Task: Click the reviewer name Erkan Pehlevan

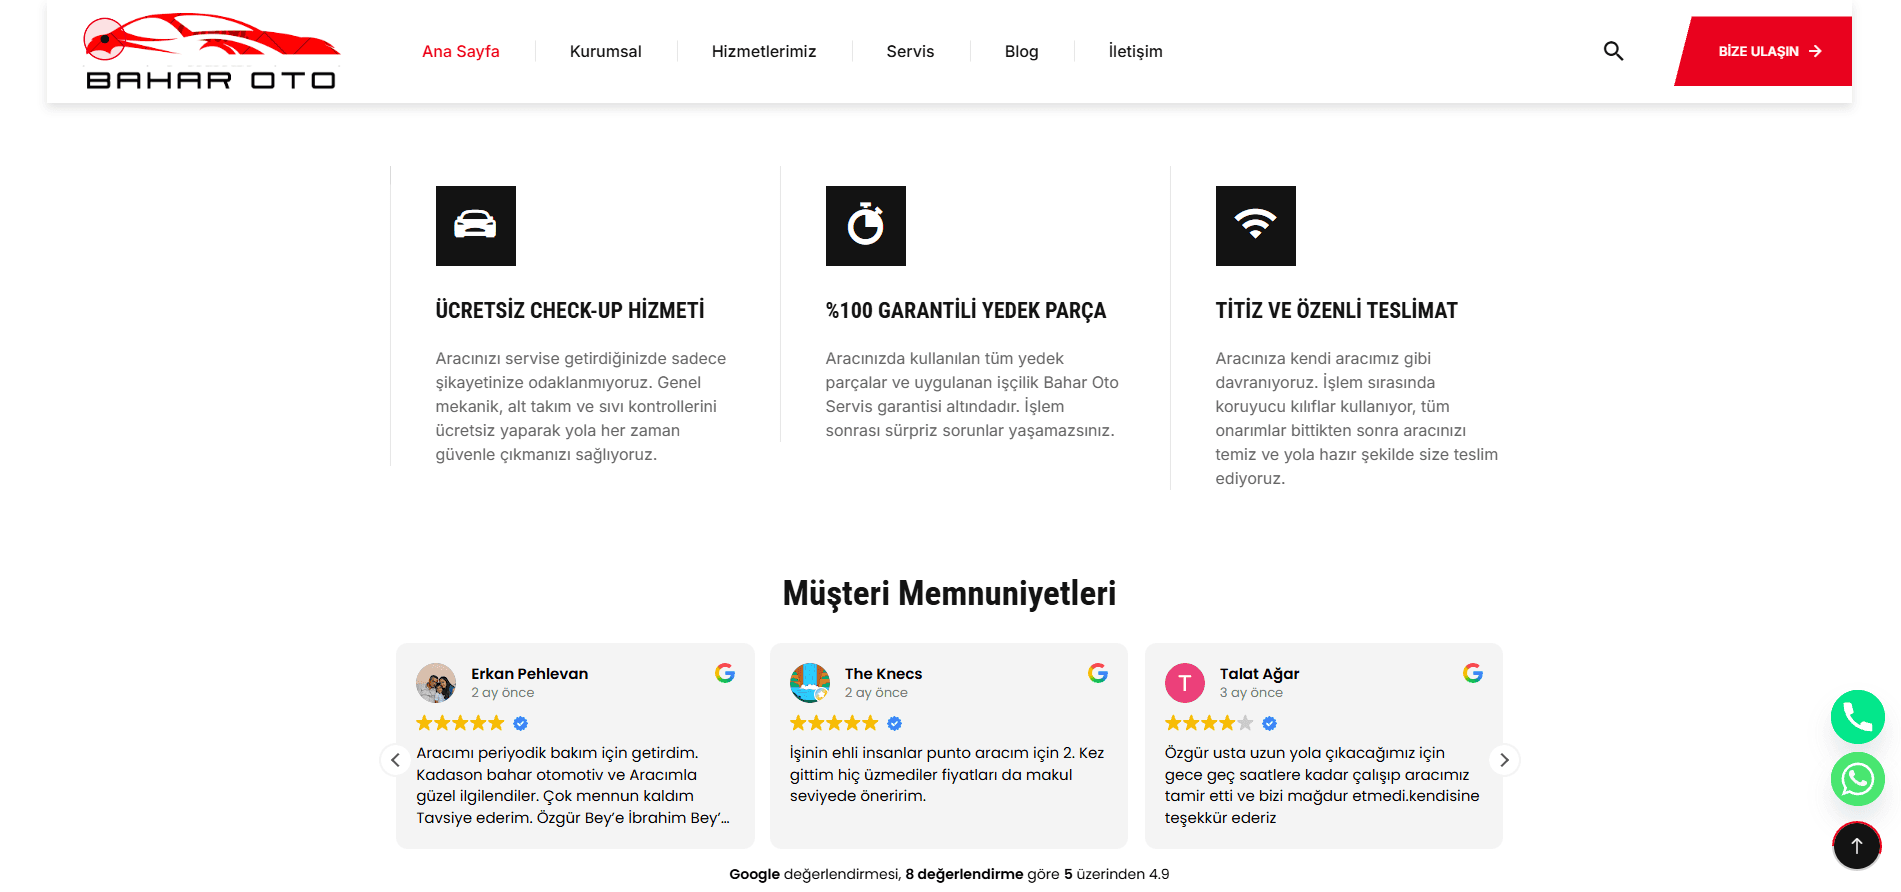Action: (530, 674)
